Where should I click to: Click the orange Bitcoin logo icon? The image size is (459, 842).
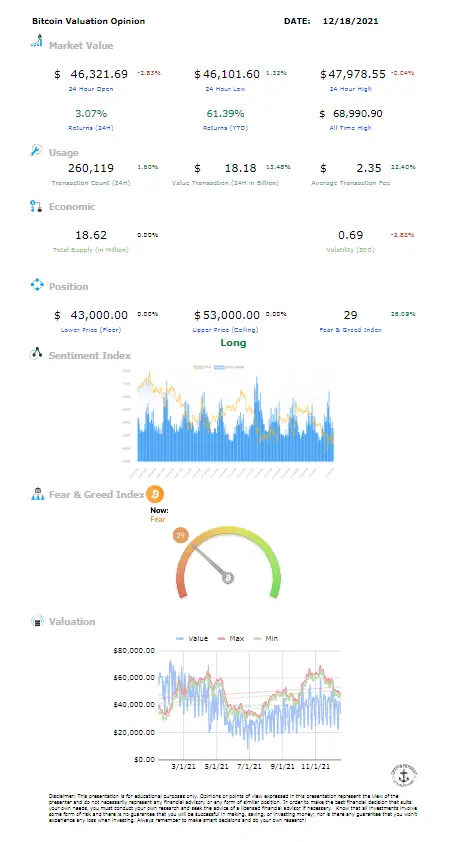click(155, 494)
